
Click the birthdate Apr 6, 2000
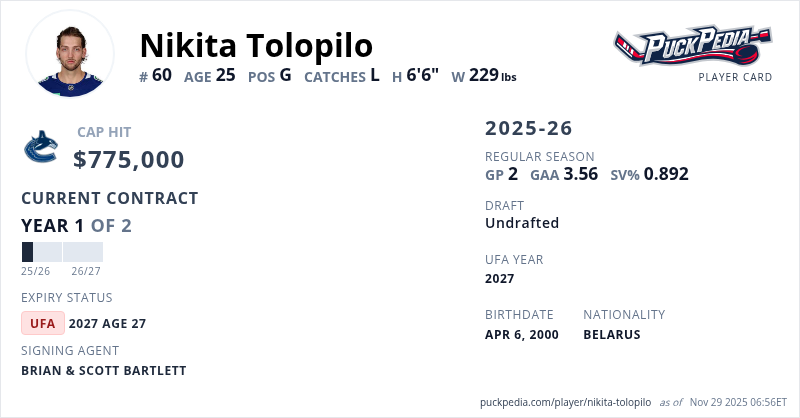pos(522,334)
